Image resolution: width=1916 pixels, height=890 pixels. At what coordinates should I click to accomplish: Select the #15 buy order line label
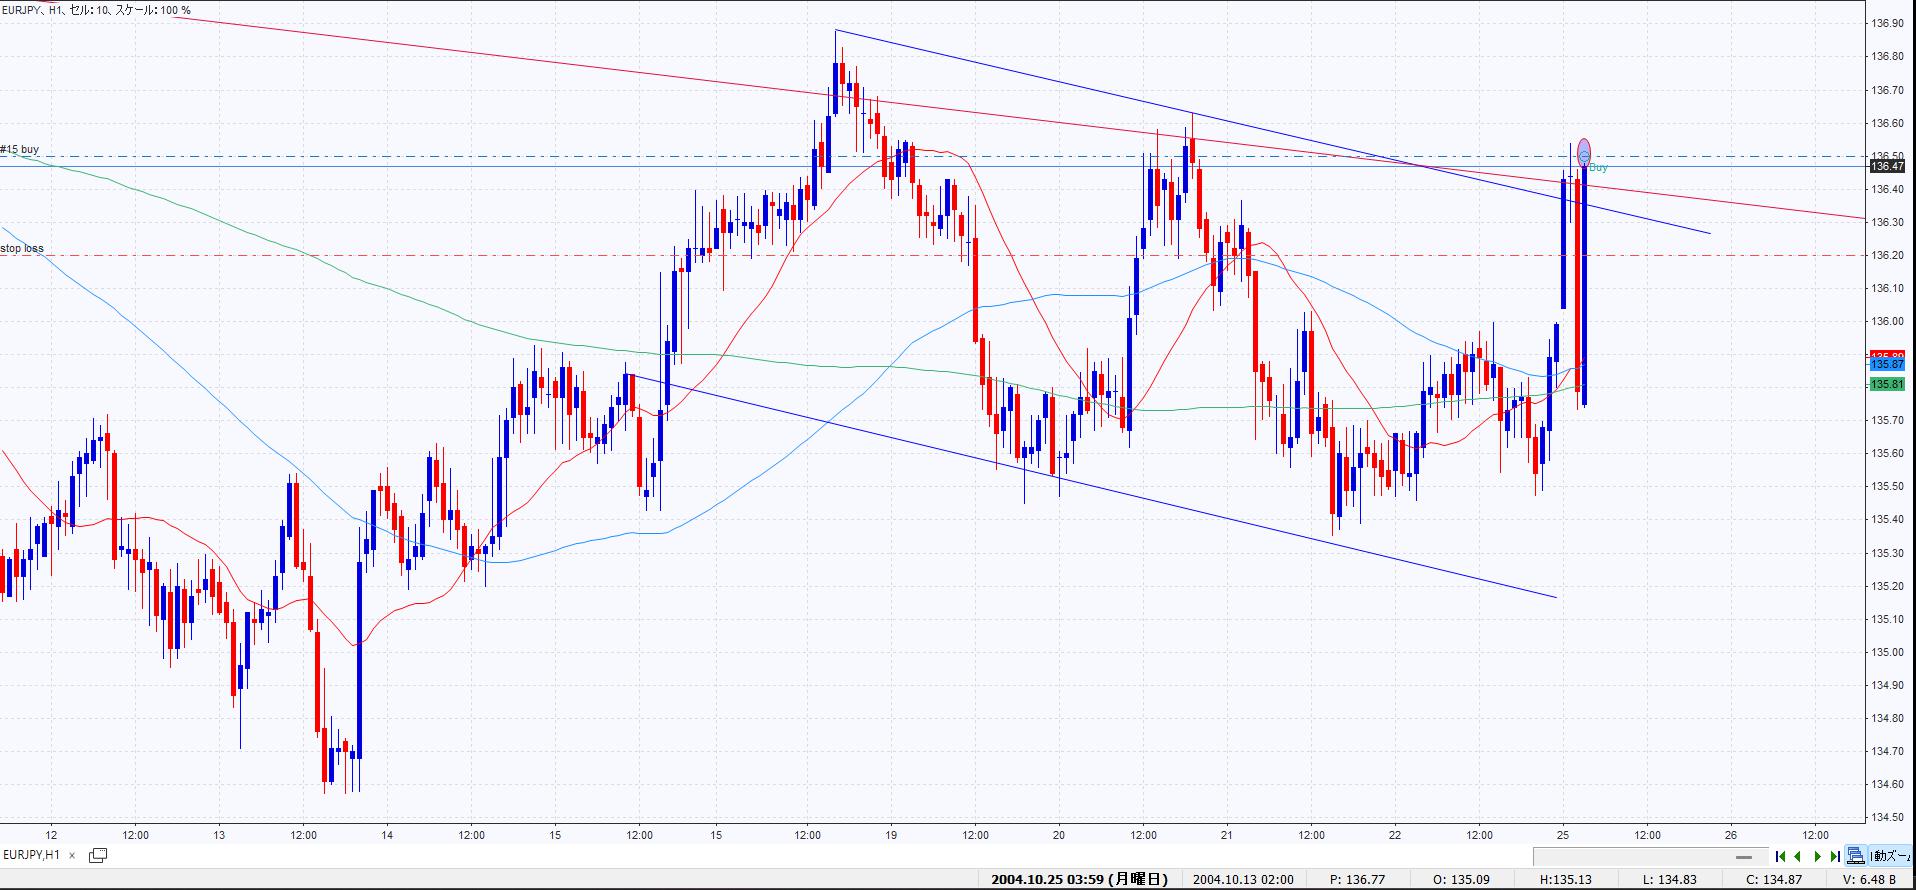(x=20, y=150)
